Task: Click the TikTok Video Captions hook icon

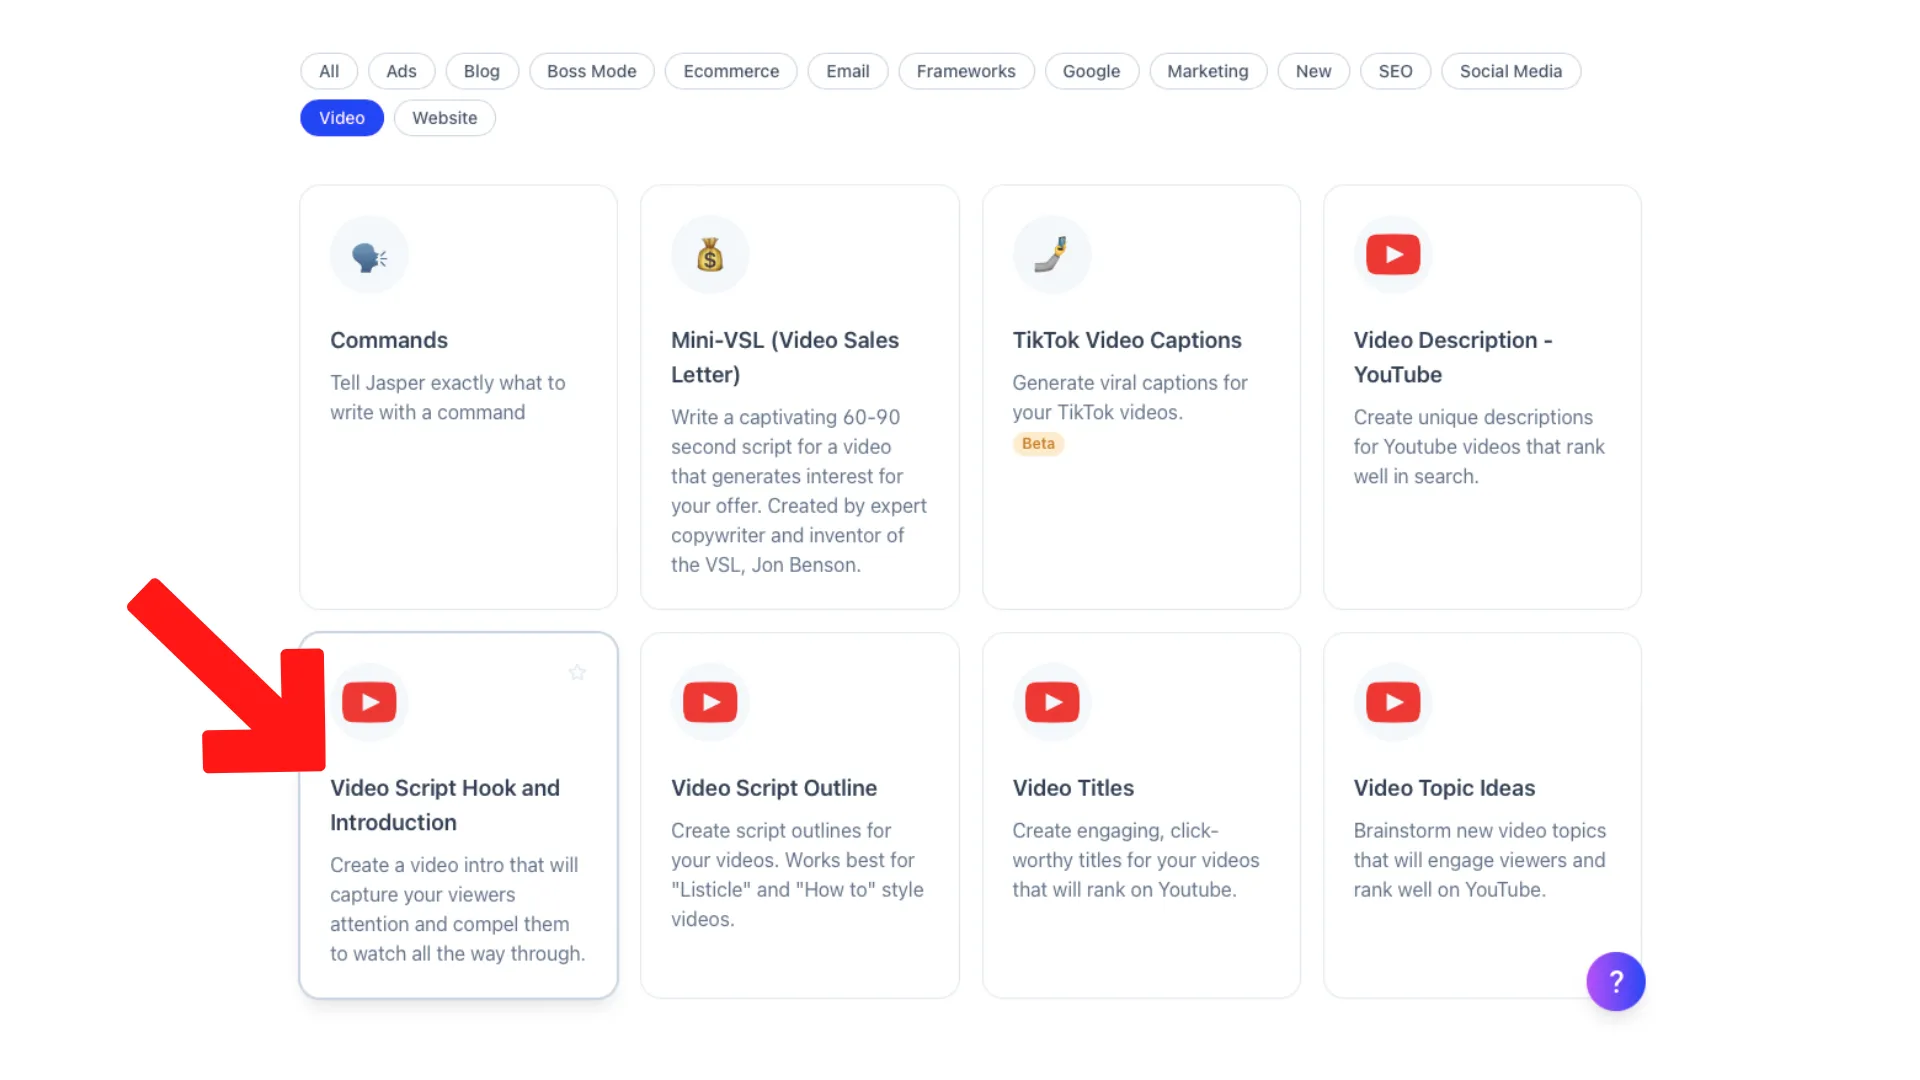Action: (1051, 254)
